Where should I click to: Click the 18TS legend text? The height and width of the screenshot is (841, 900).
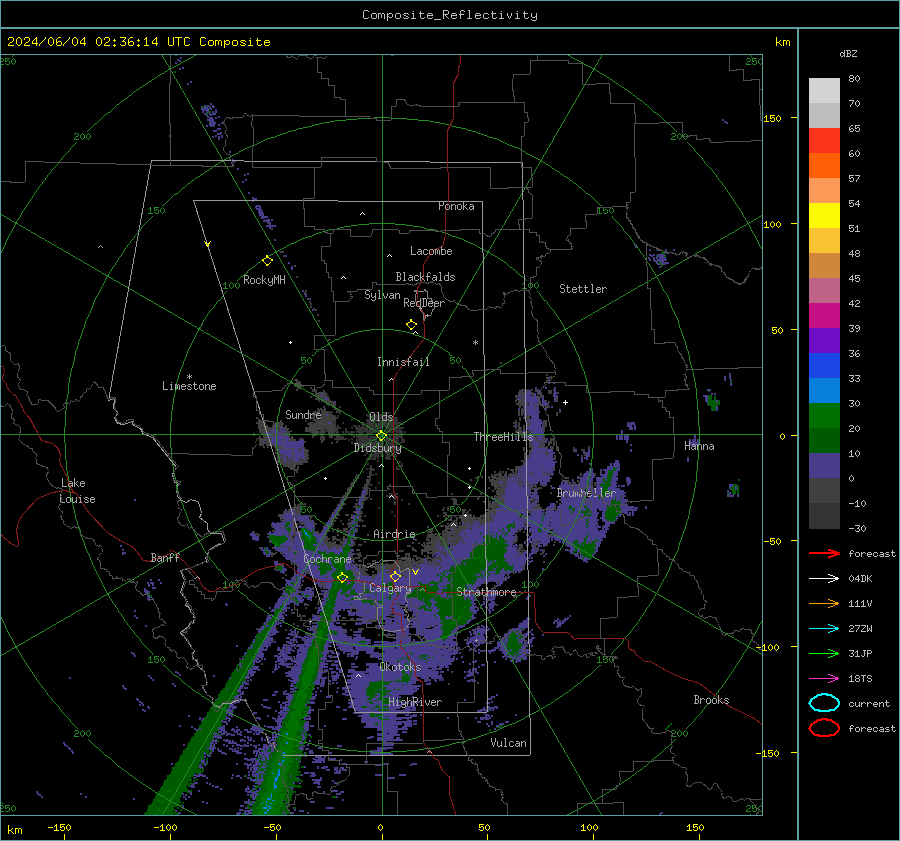click(860, 679)
